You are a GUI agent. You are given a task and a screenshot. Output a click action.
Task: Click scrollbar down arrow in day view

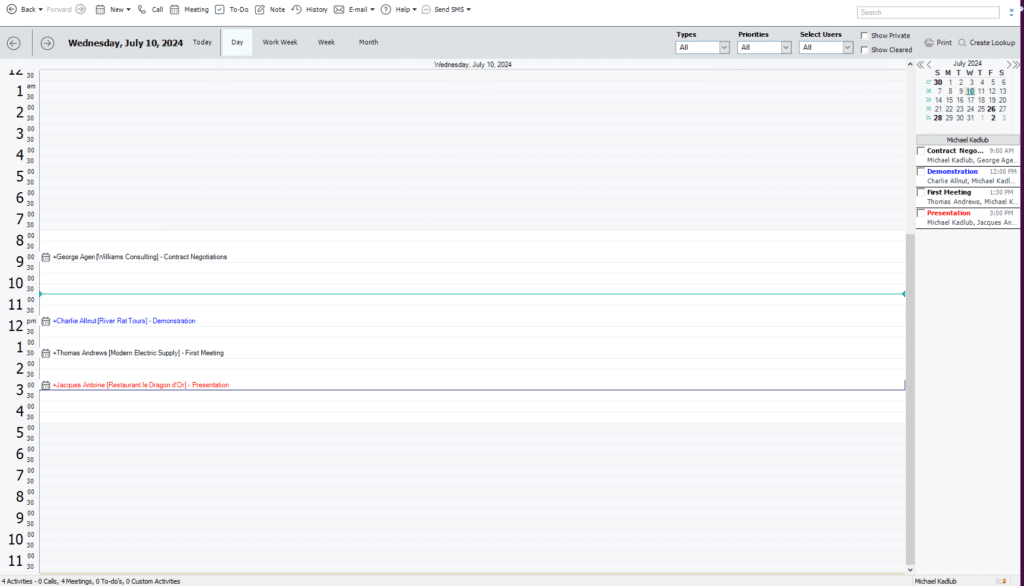coord(910,570)
